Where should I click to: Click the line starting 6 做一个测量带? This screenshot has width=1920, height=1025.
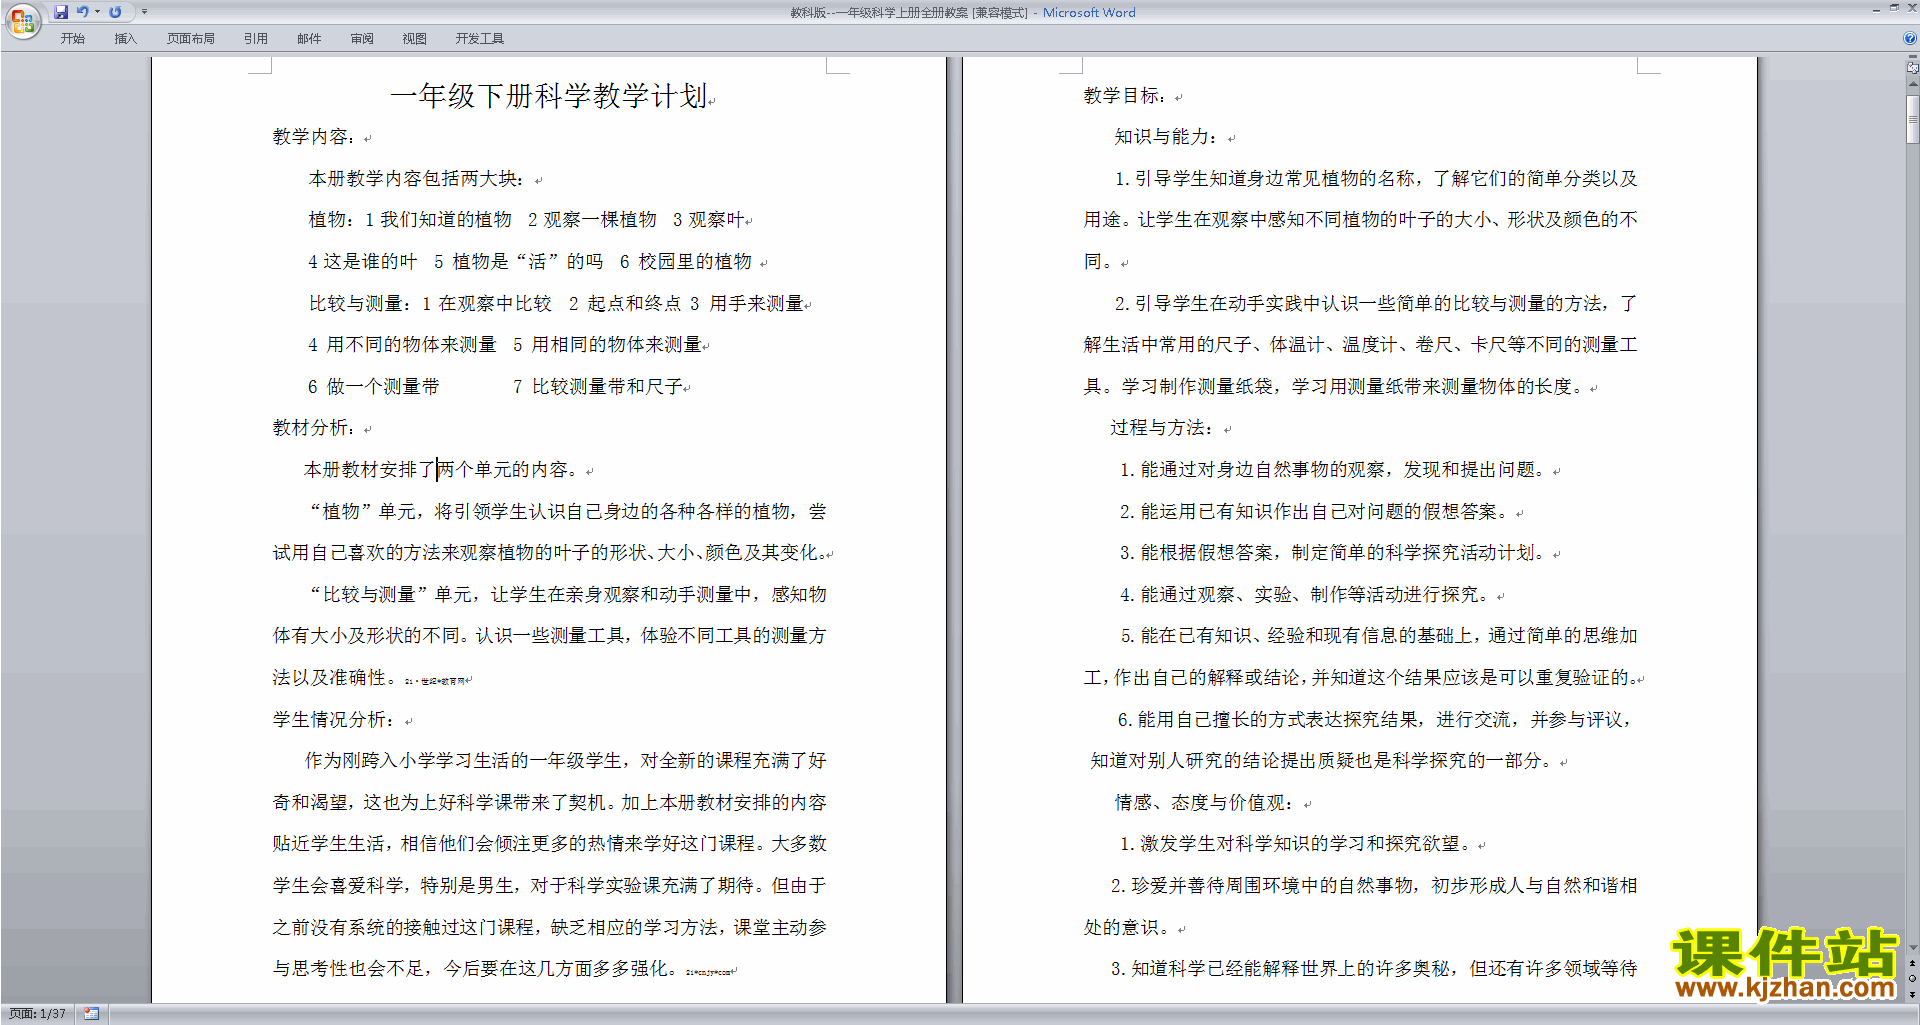(x=496, y=387)
